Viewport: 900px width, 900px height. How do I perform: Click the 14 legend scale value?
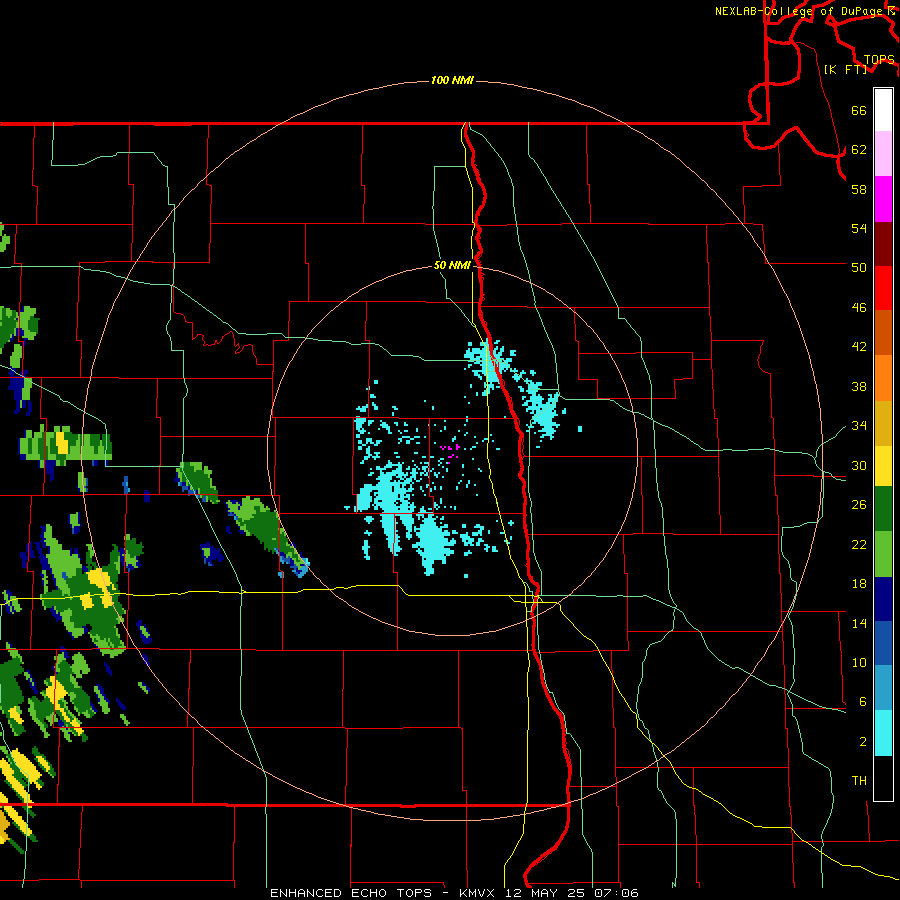pos(859,623)
